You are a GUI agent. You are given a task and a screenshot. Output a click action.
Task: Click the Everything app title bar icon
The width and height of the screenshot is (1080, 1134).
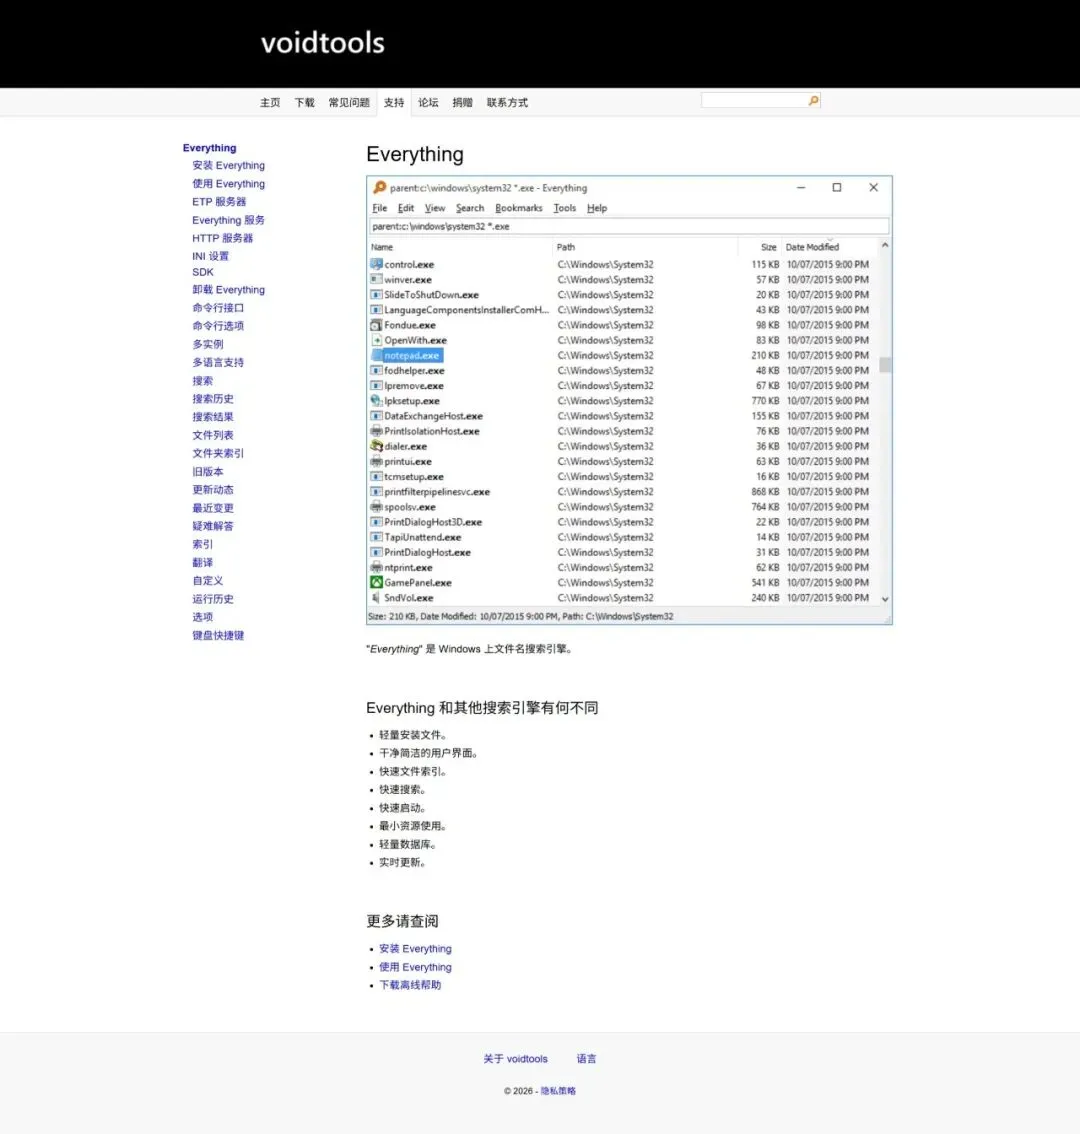(x=380, y=187)
